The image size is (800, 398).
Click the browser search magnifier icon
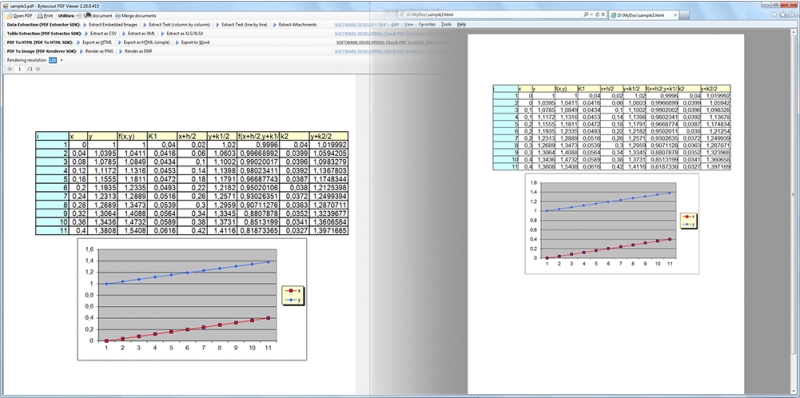tap(586, 15)
